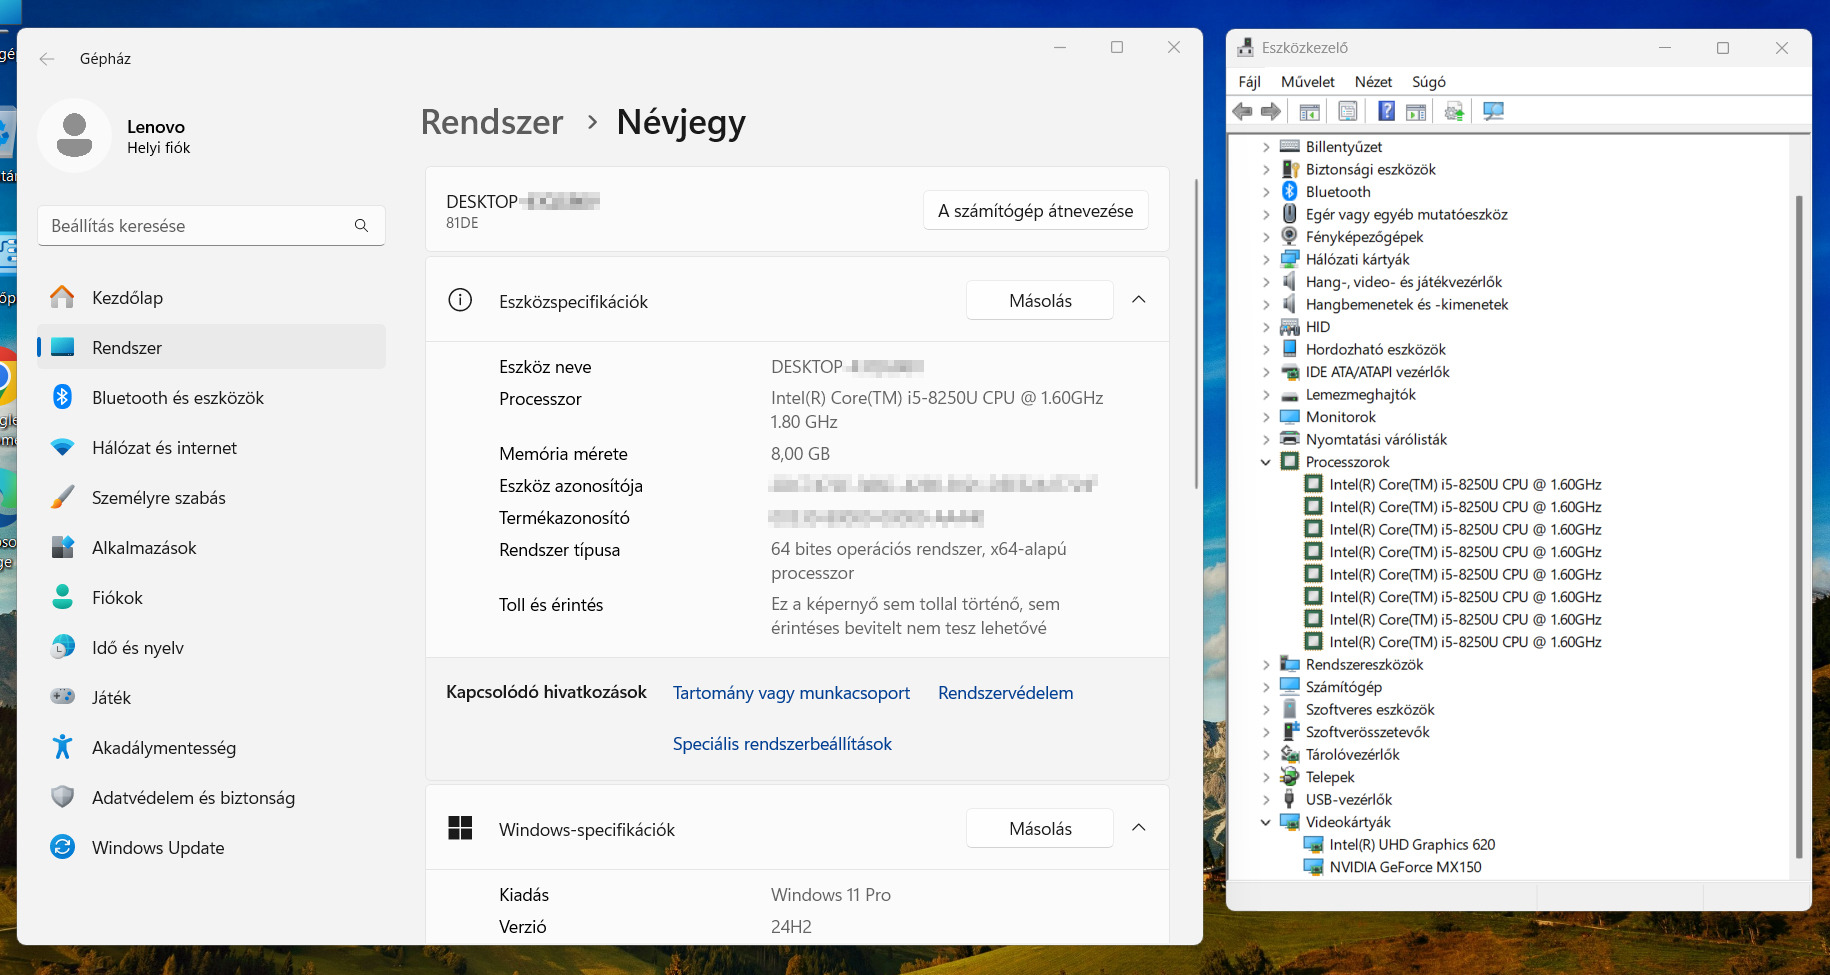Open Játék settings
The height and width of the screenshot is (975, 1830).
211,697
